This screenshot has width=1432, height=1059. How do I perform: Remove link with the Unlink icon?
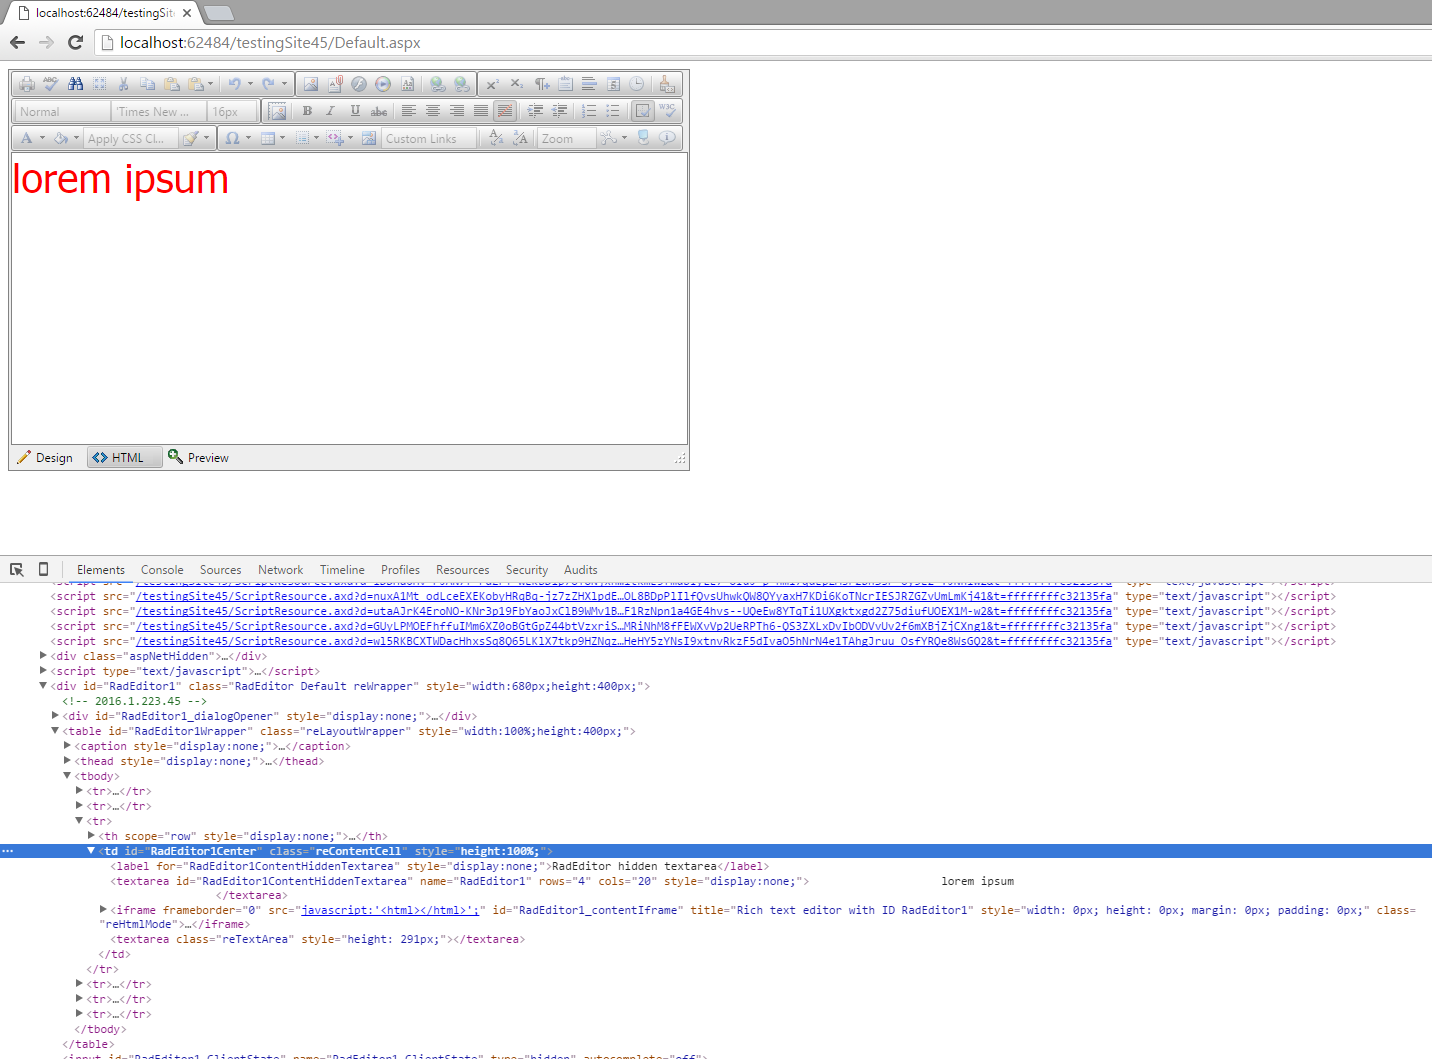click(462, 84)
